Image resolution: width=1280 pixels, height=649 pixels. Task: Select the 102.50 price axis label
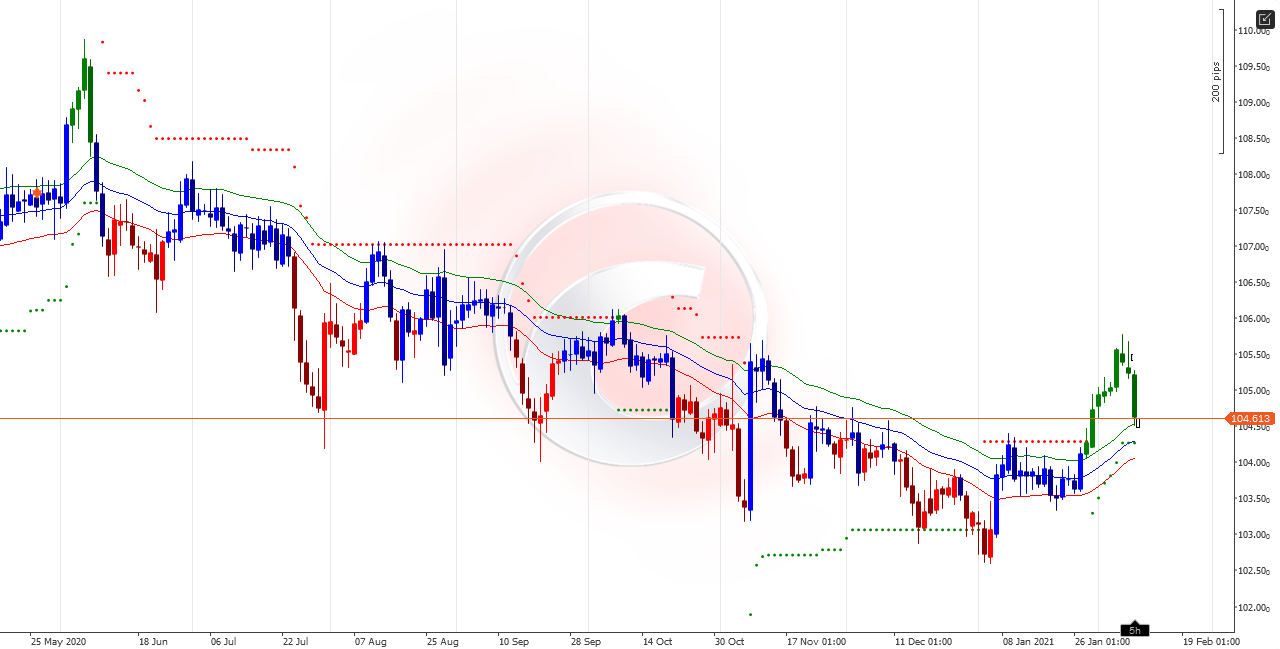[x=1255, y=571]
